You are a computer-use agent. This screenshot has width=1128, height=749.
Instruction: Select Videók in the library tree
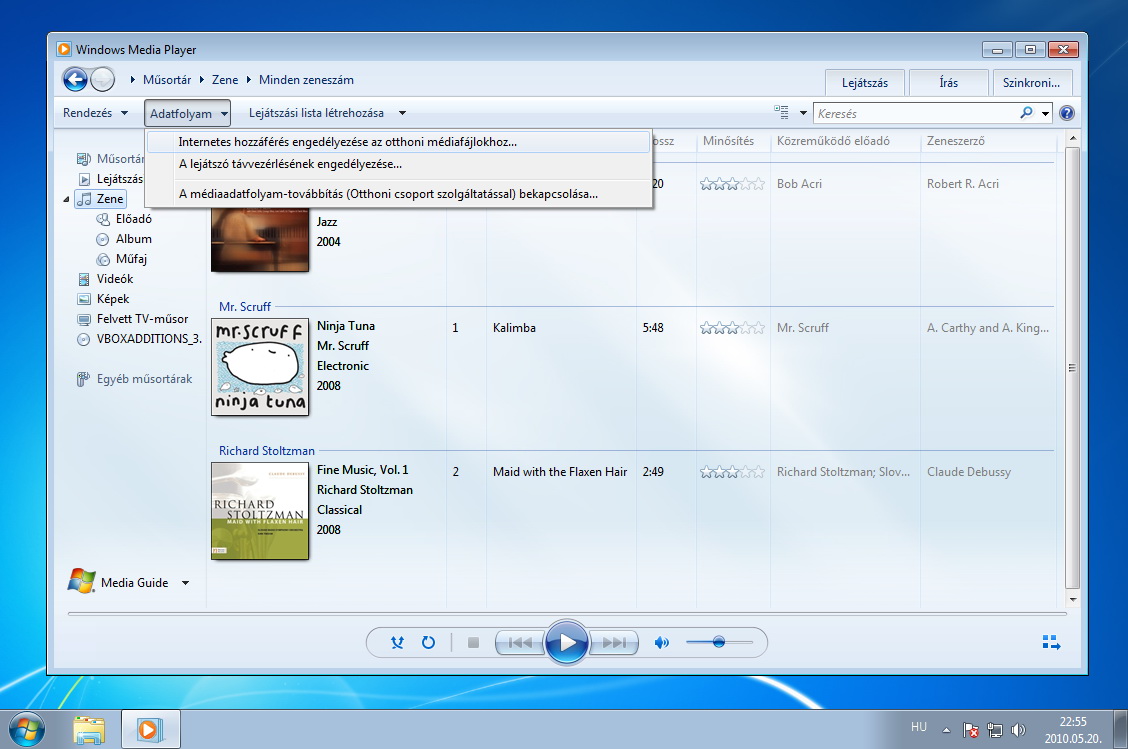[x=114, y=279]
